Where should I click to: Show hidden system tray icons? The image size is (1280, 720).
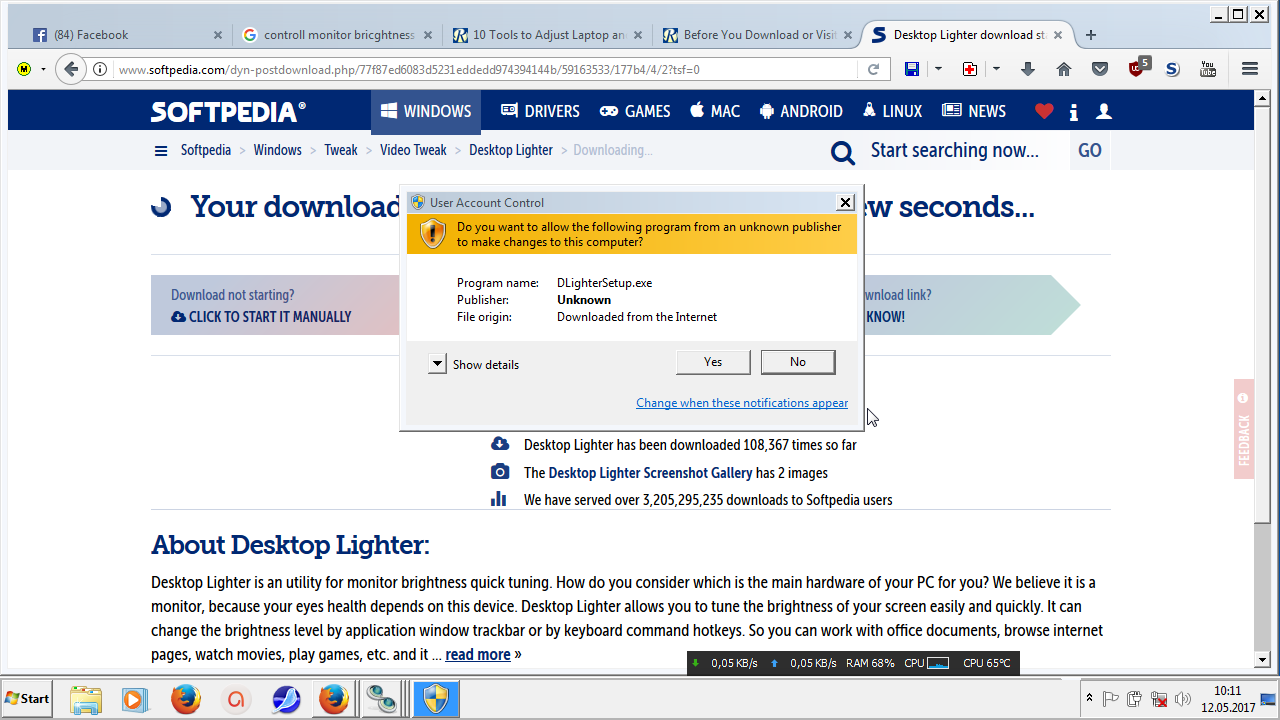(x=1089, y=698)
